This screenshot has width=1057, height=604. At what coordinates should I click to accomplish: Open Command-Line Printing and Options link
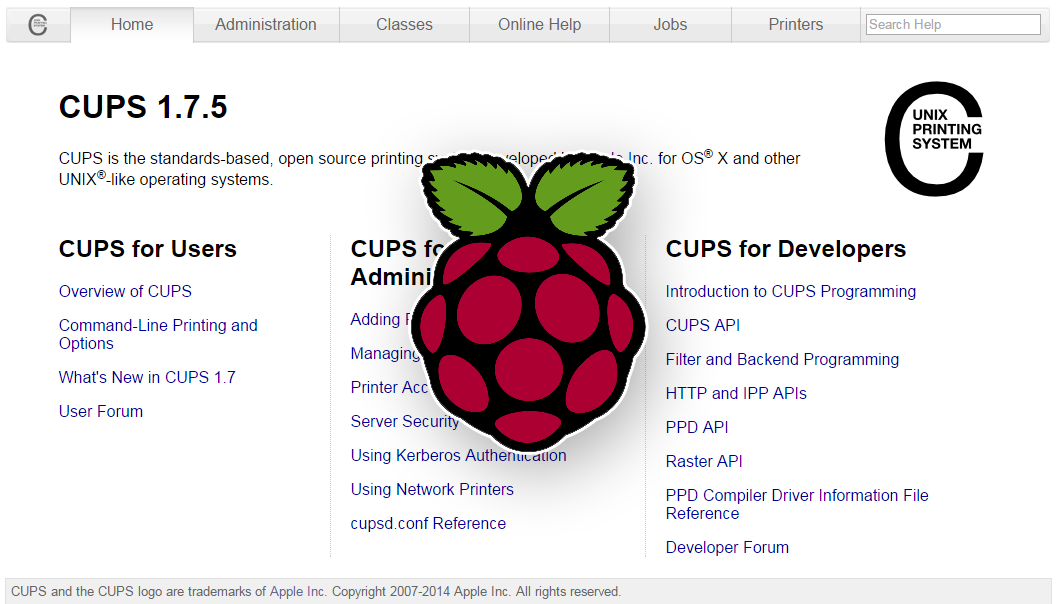[158, 334]
